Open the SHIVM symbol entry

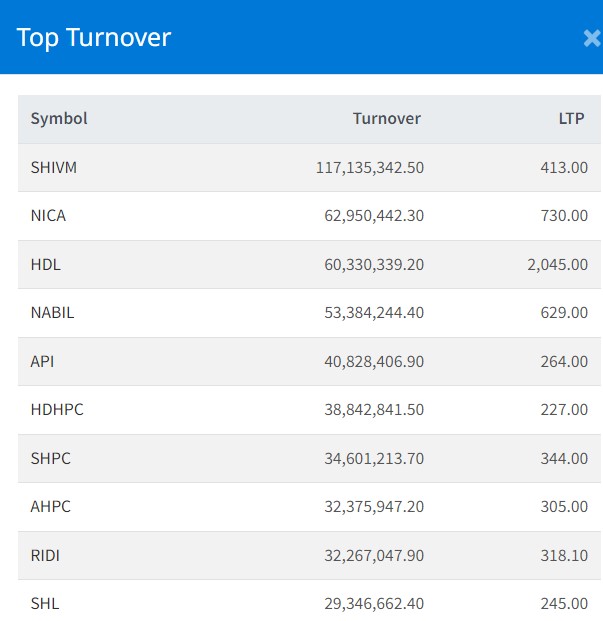54,167
